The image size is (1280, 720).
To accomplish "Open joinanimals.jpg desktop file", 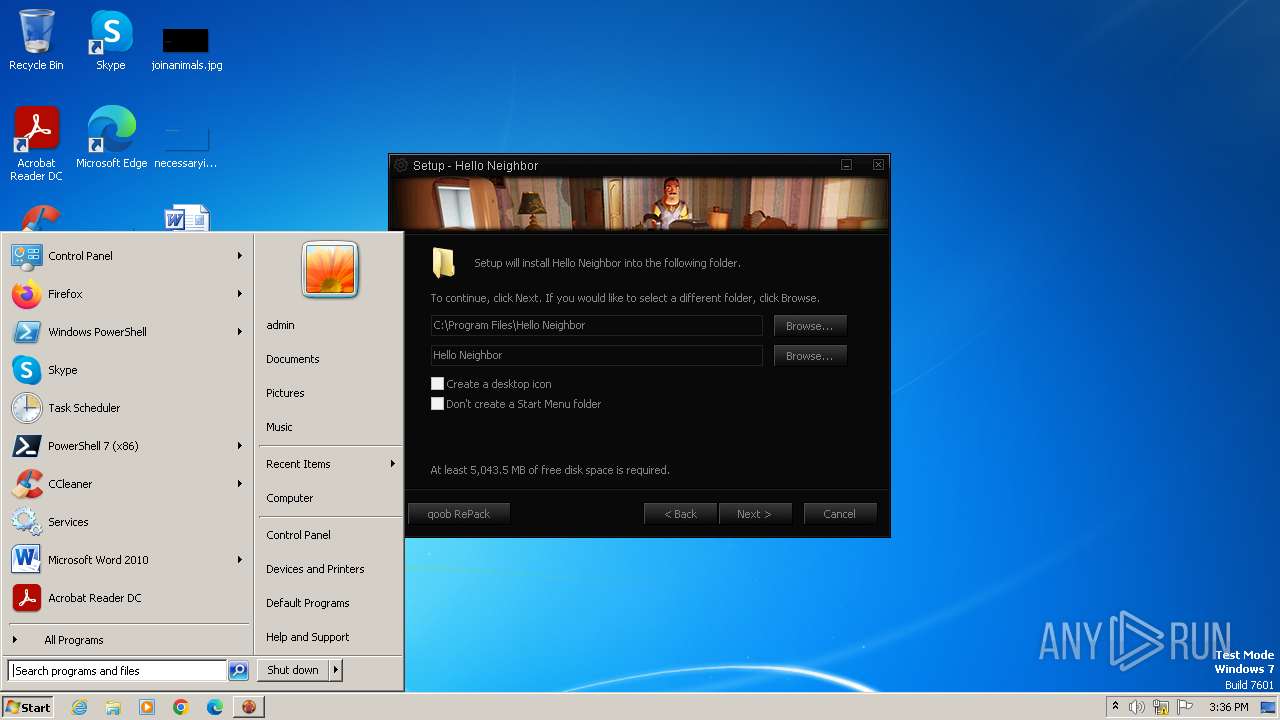I will pos(186,48).
